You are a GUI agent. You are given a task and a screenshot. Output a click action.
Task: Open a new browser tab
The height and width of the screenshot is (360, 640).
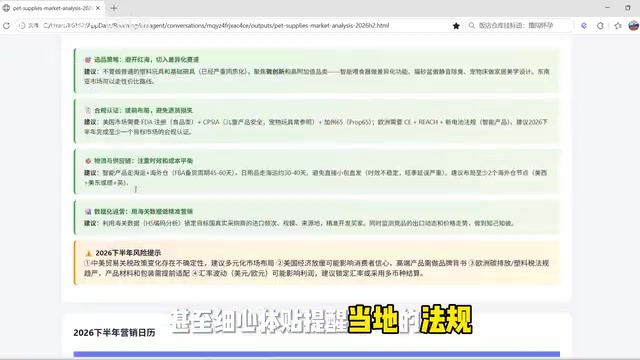point(114,8)
